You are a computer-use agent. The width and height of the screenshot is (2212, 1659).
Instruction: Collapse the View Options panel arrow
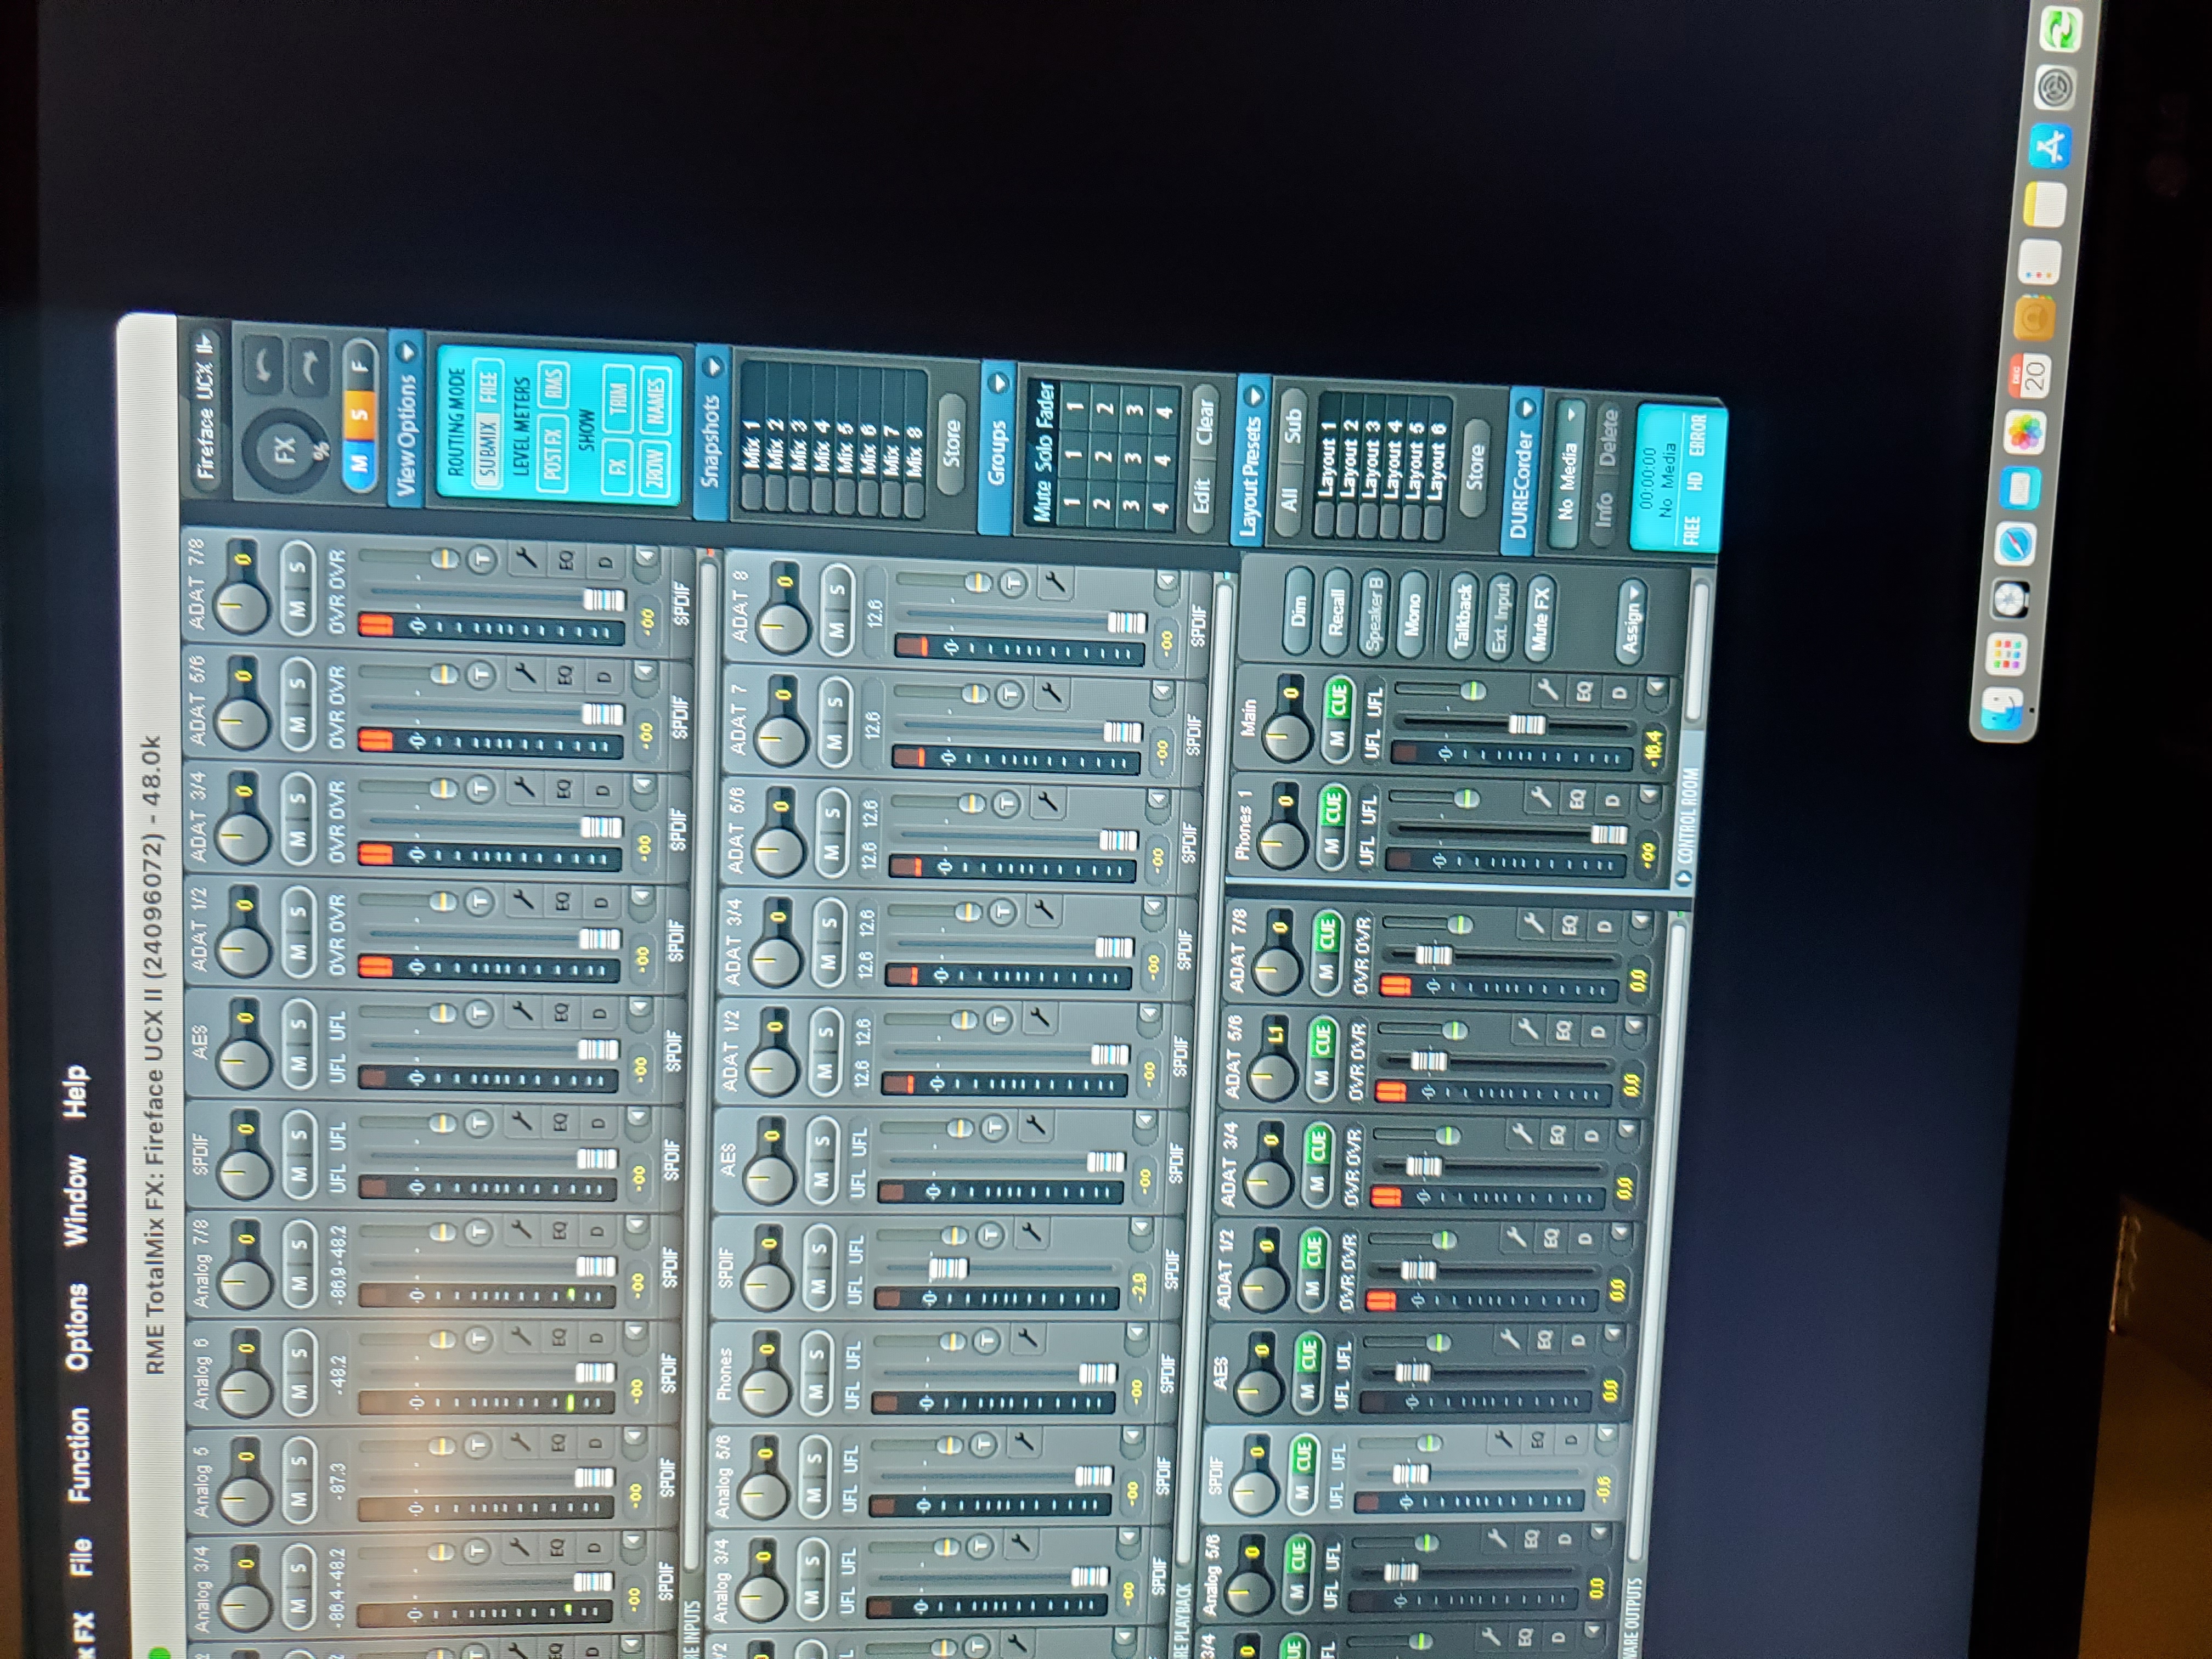406,352
